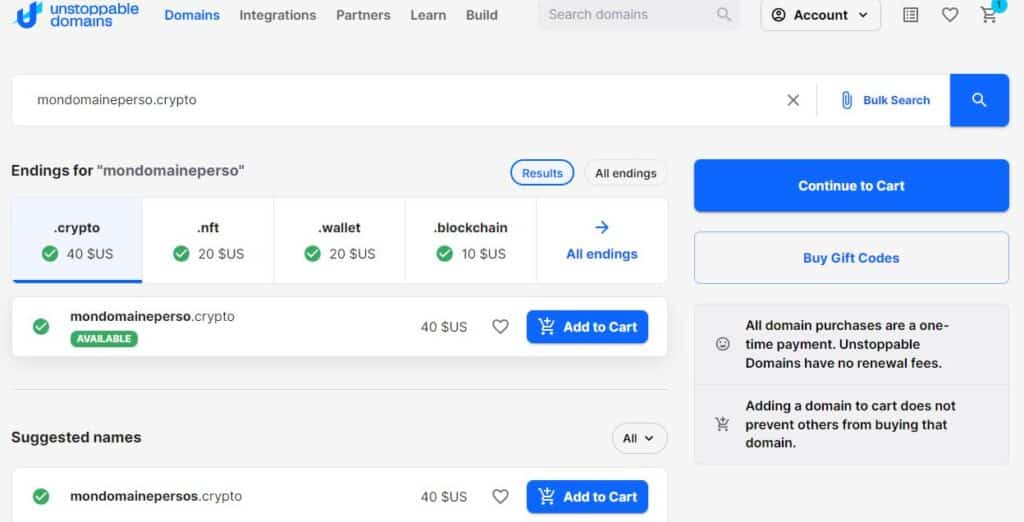Click the green check icon for mondomainepersos.crypto
The width and height of the screenshot is (1024, 522).
41,497
